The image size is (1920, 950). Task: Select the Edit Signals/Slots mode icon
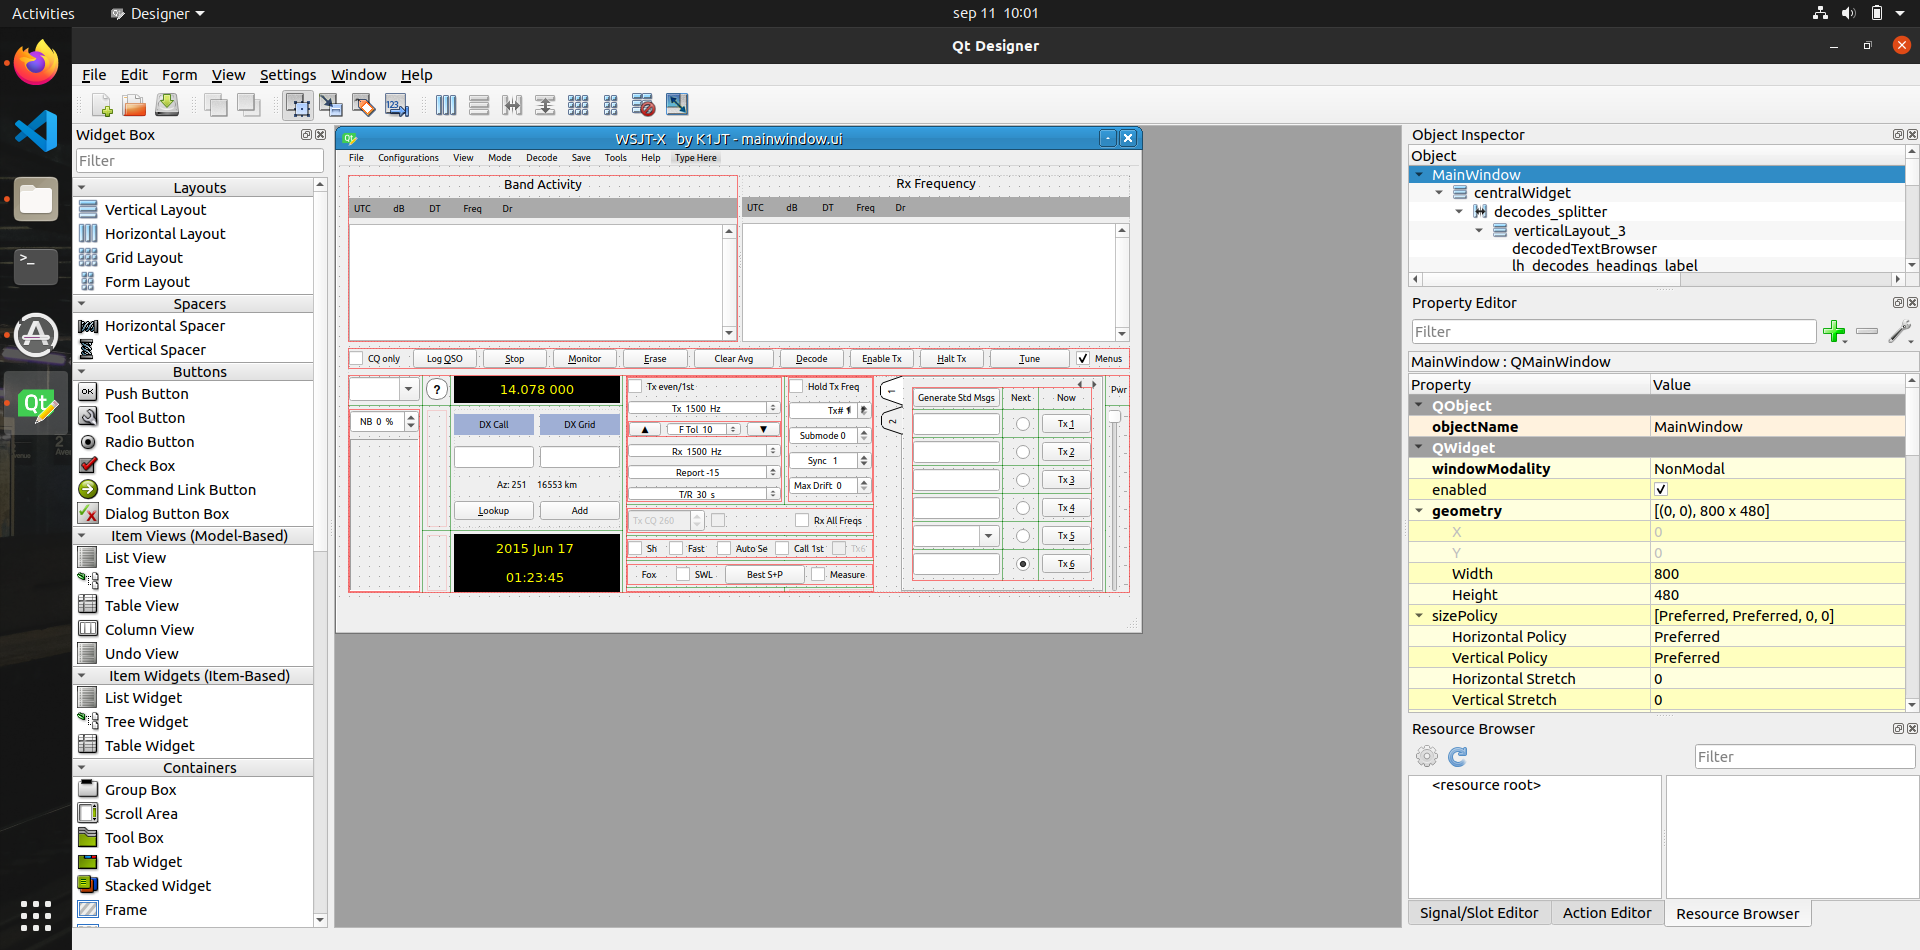(331, 105)
